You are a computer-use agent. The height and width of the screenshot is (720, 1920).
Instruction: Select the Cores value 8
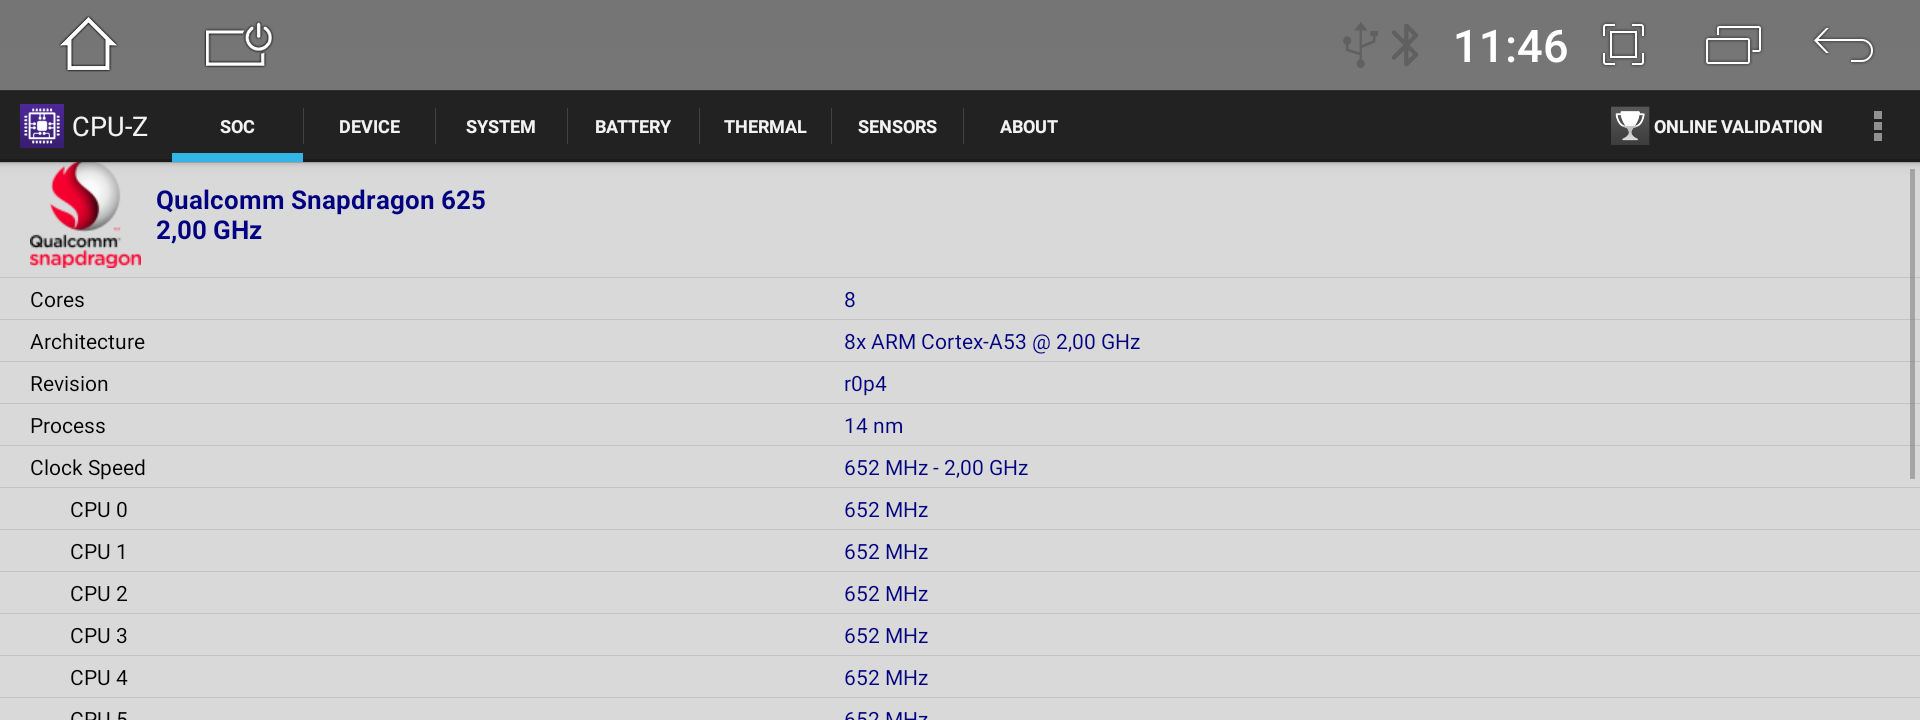tap(850, 300)
